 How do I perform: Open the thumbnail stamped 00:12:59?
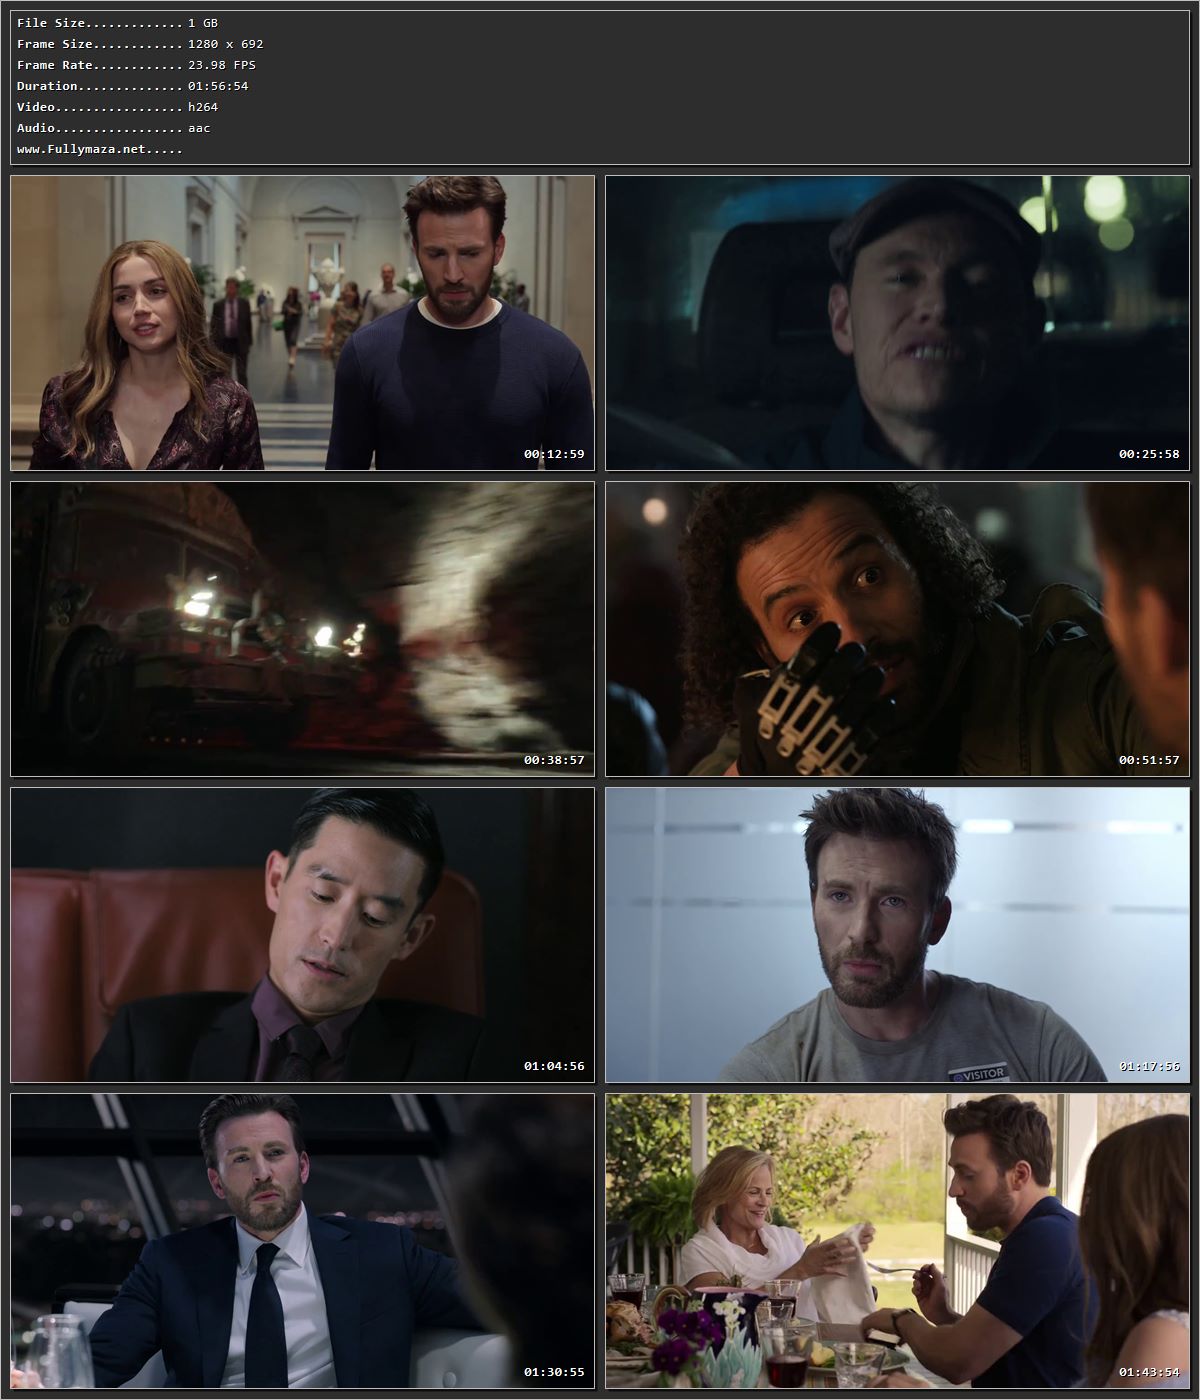pos(302,323)
